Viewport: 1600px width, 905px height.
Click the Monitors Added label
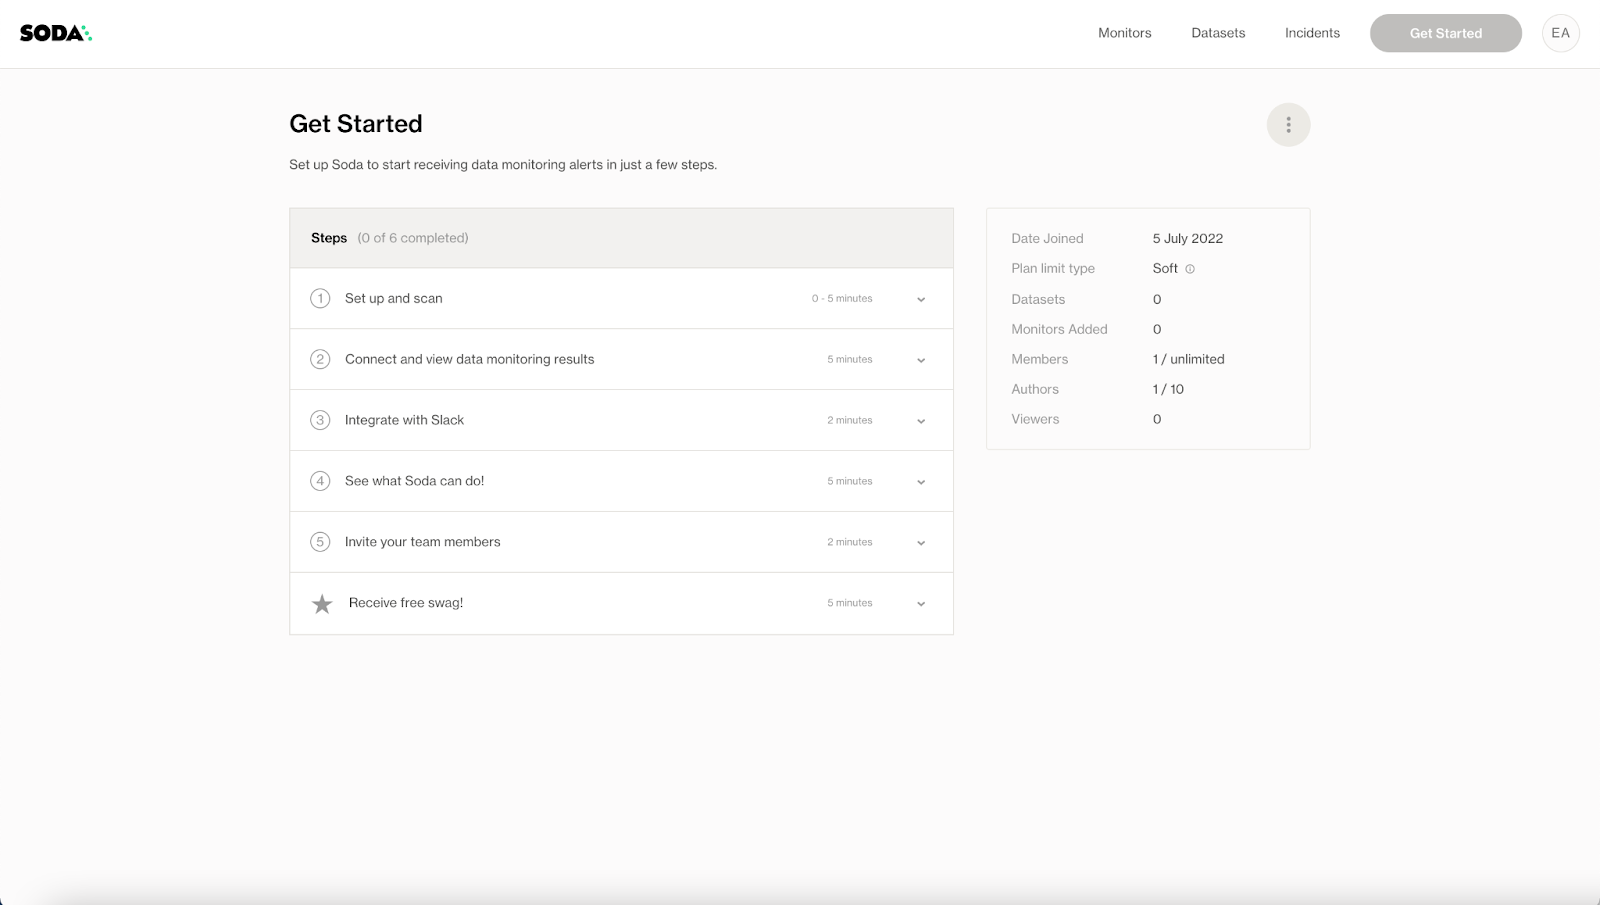(1060, 330)
